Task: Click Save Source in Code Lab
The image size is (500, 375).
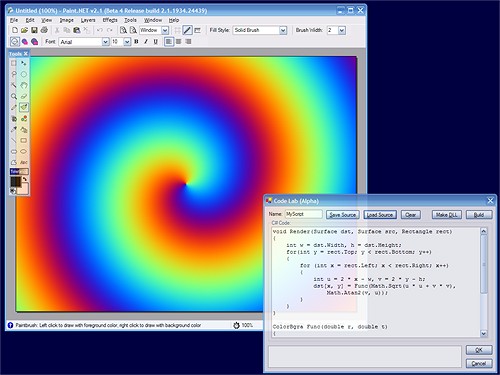Action: pos(343,215)
